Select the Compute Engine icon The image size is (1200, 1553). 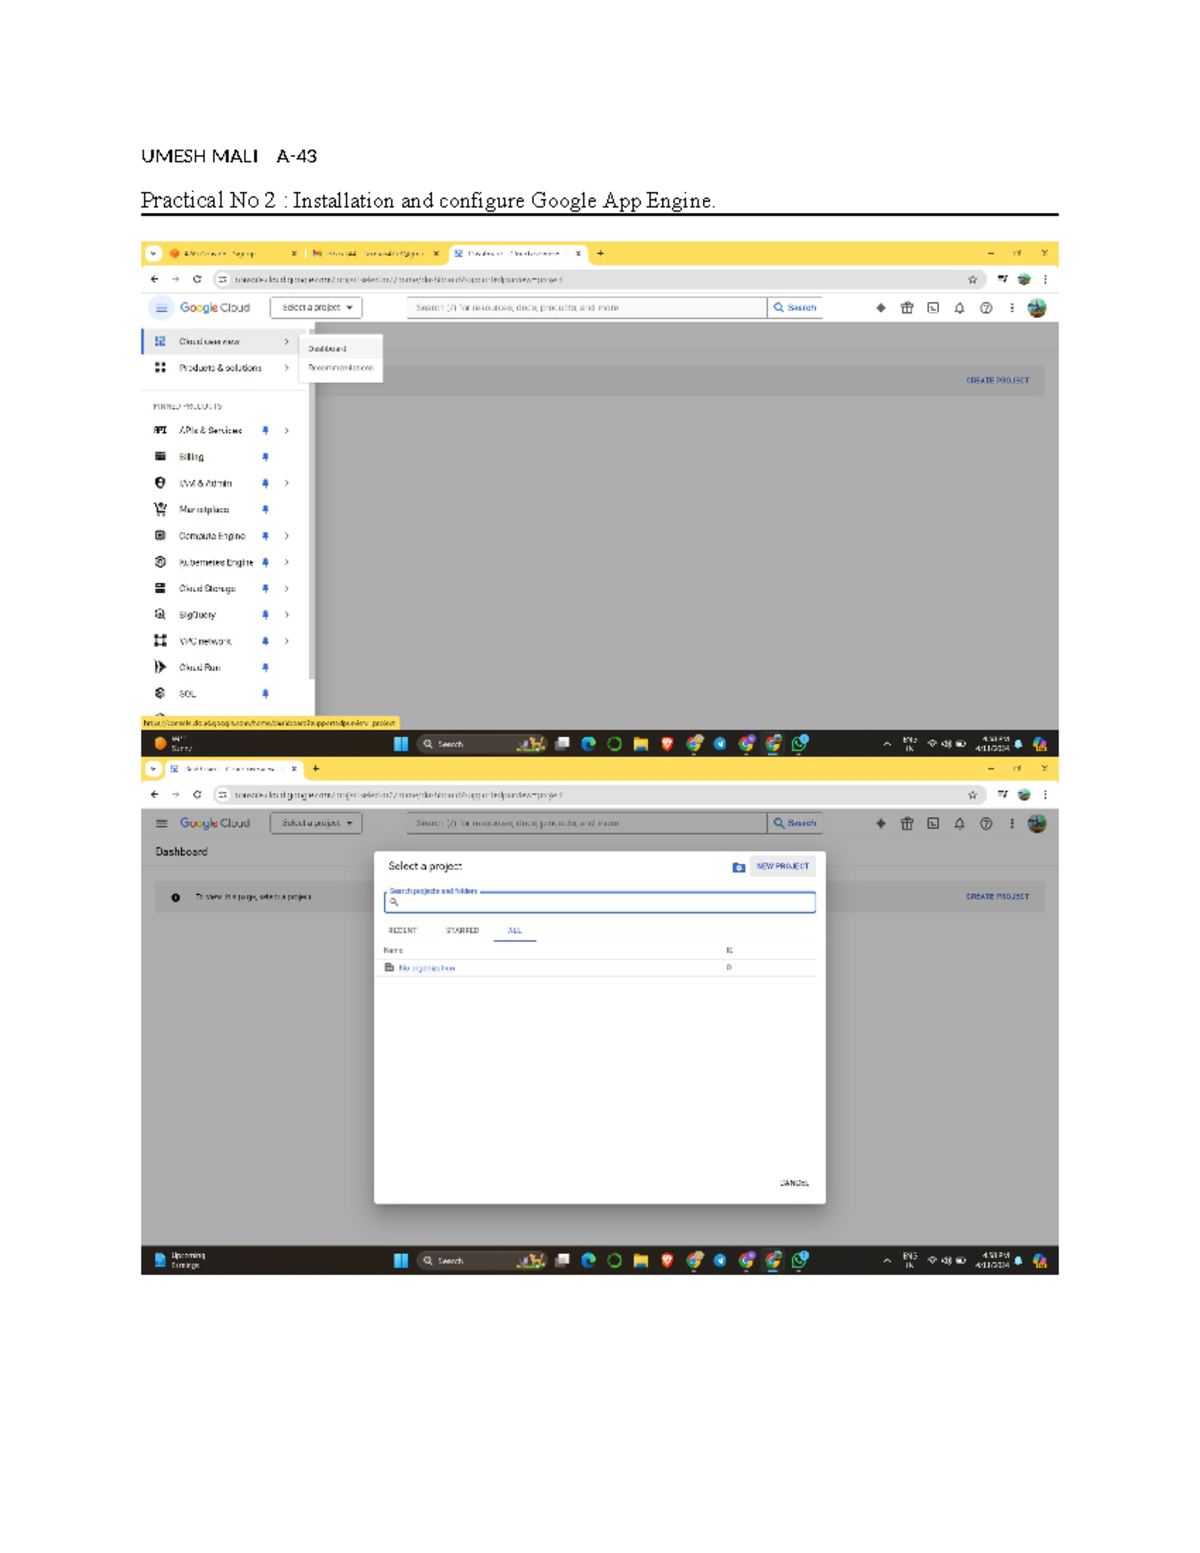(160, 536)
